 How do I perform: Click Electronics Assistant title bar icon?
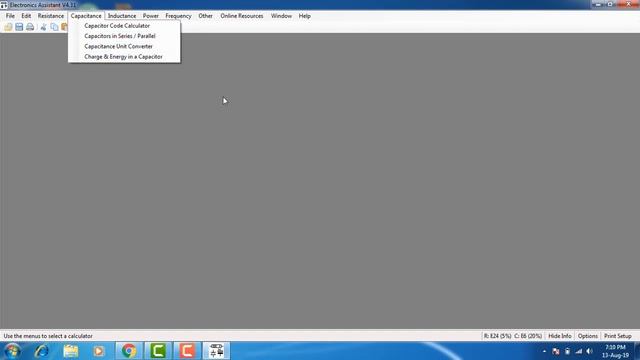point(4,5)
